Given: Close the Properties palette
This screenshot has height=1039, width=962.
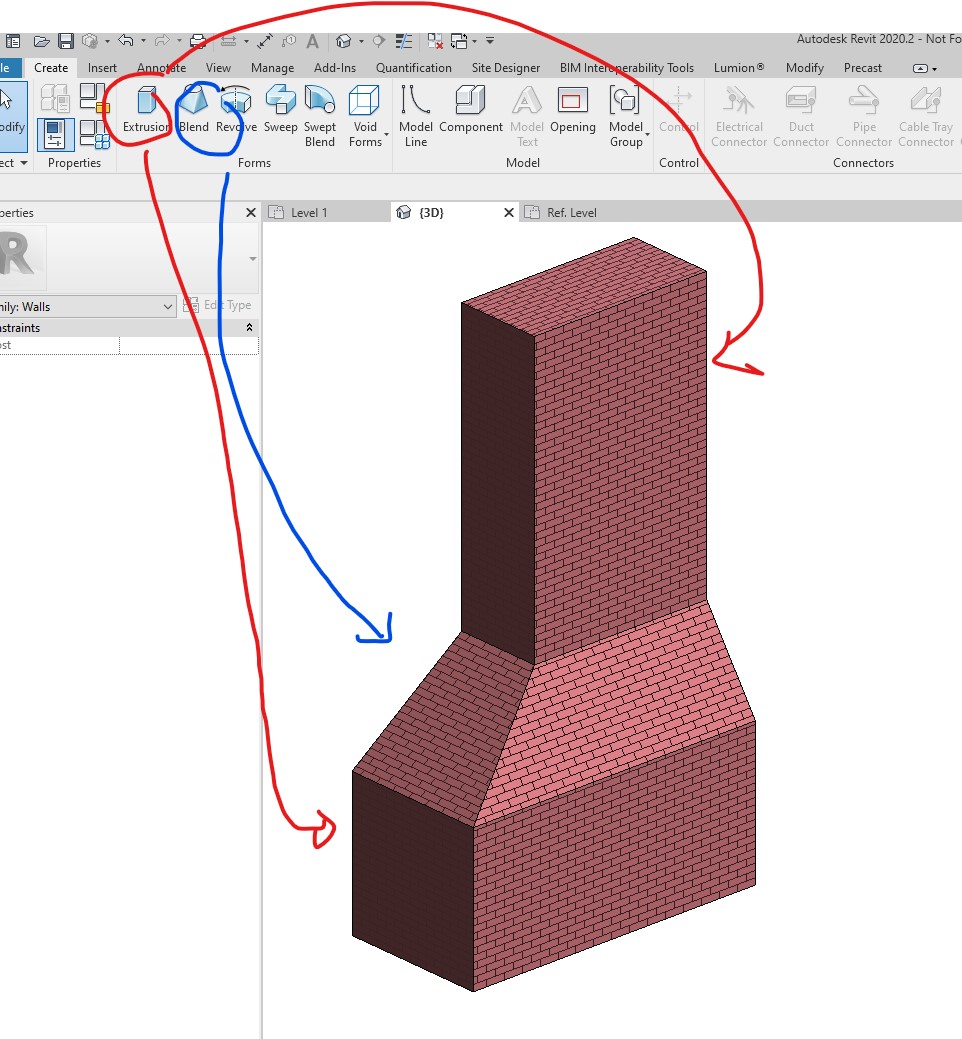Looking at the screenshot, I should (x=250, y=213).
